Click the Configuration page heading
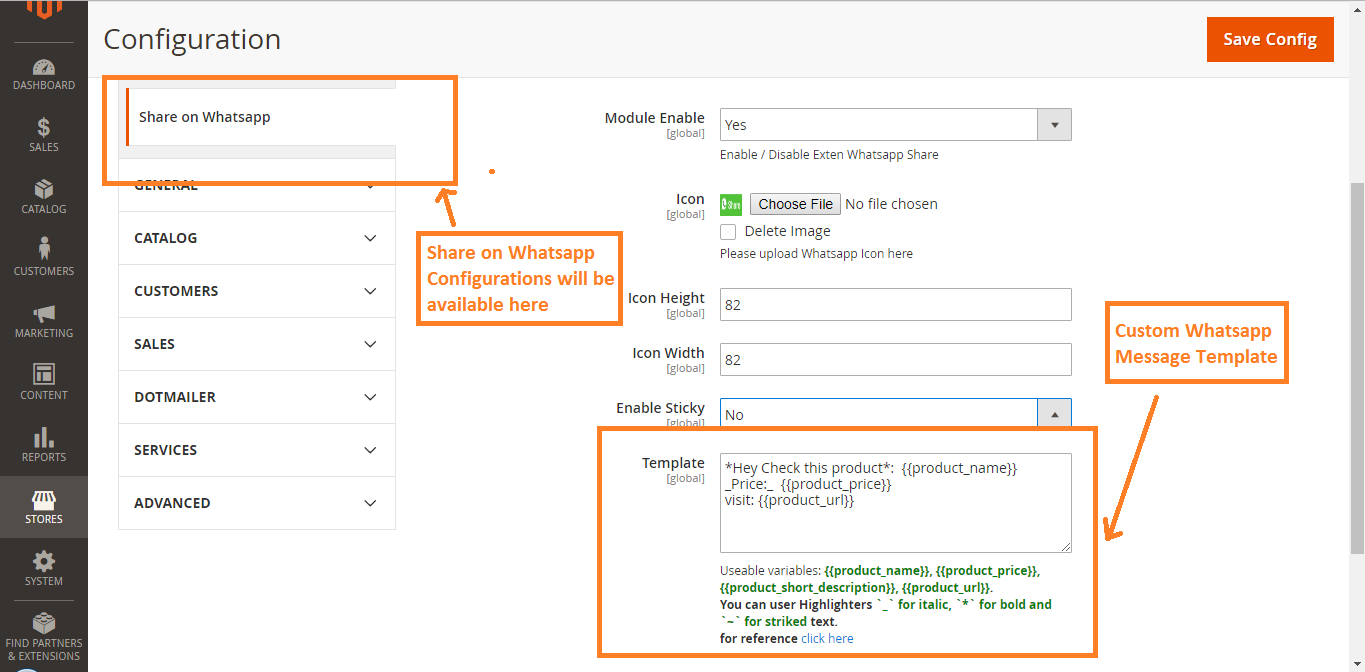Screen dimensions: 1365x672 point(192,39)
